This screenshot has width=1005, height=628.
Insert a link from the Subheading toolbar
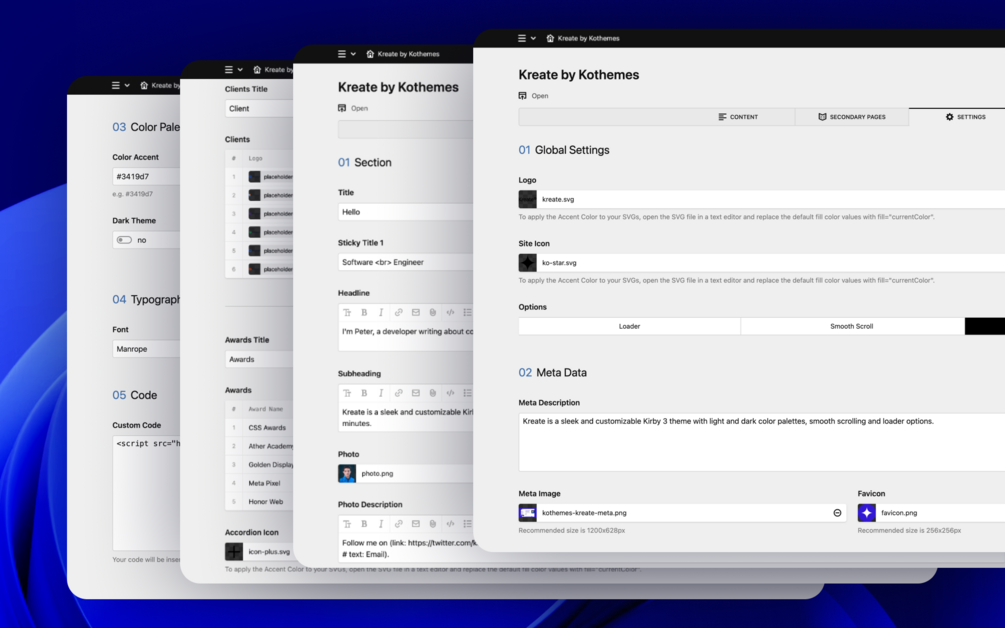point(398,393)
